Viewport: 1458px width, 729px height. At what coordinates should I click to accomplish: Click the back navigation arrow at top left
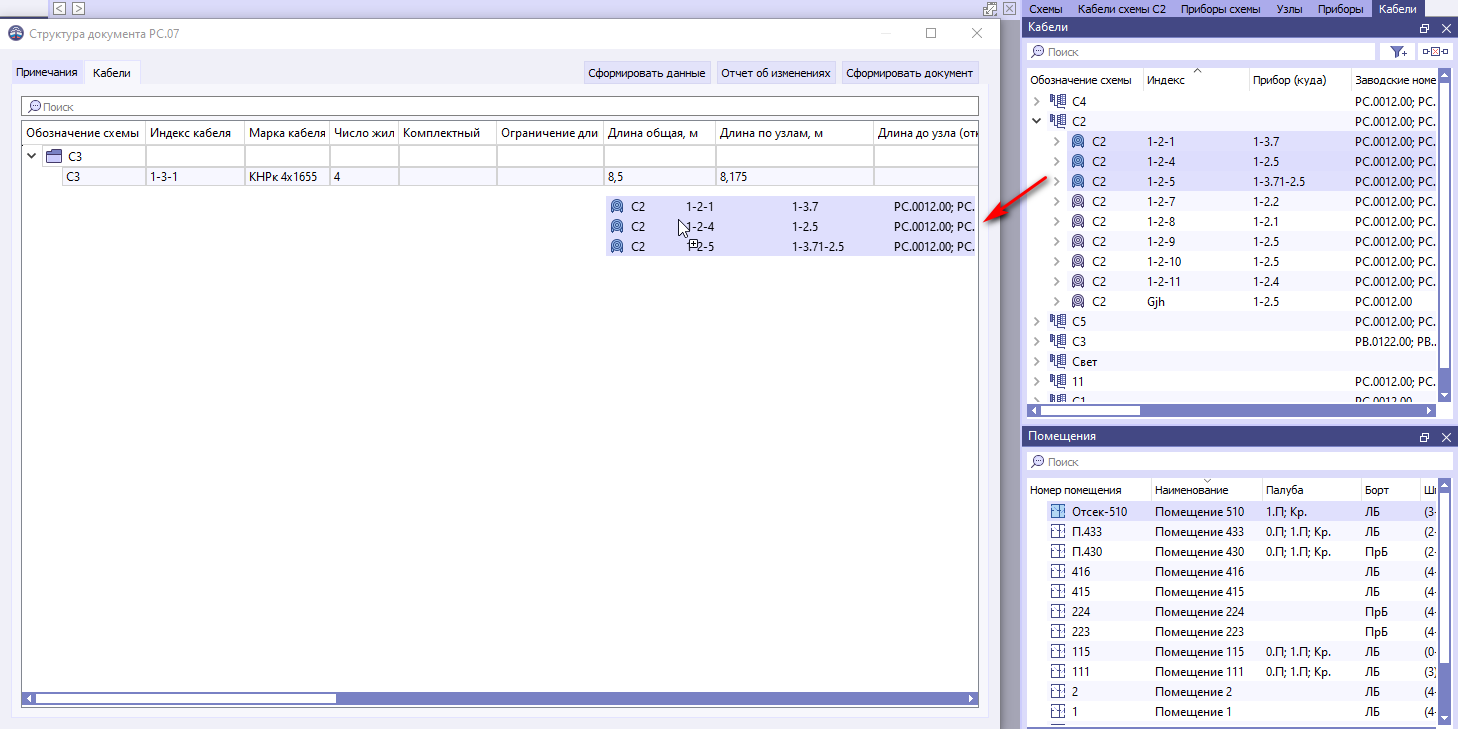pos(59,8)
